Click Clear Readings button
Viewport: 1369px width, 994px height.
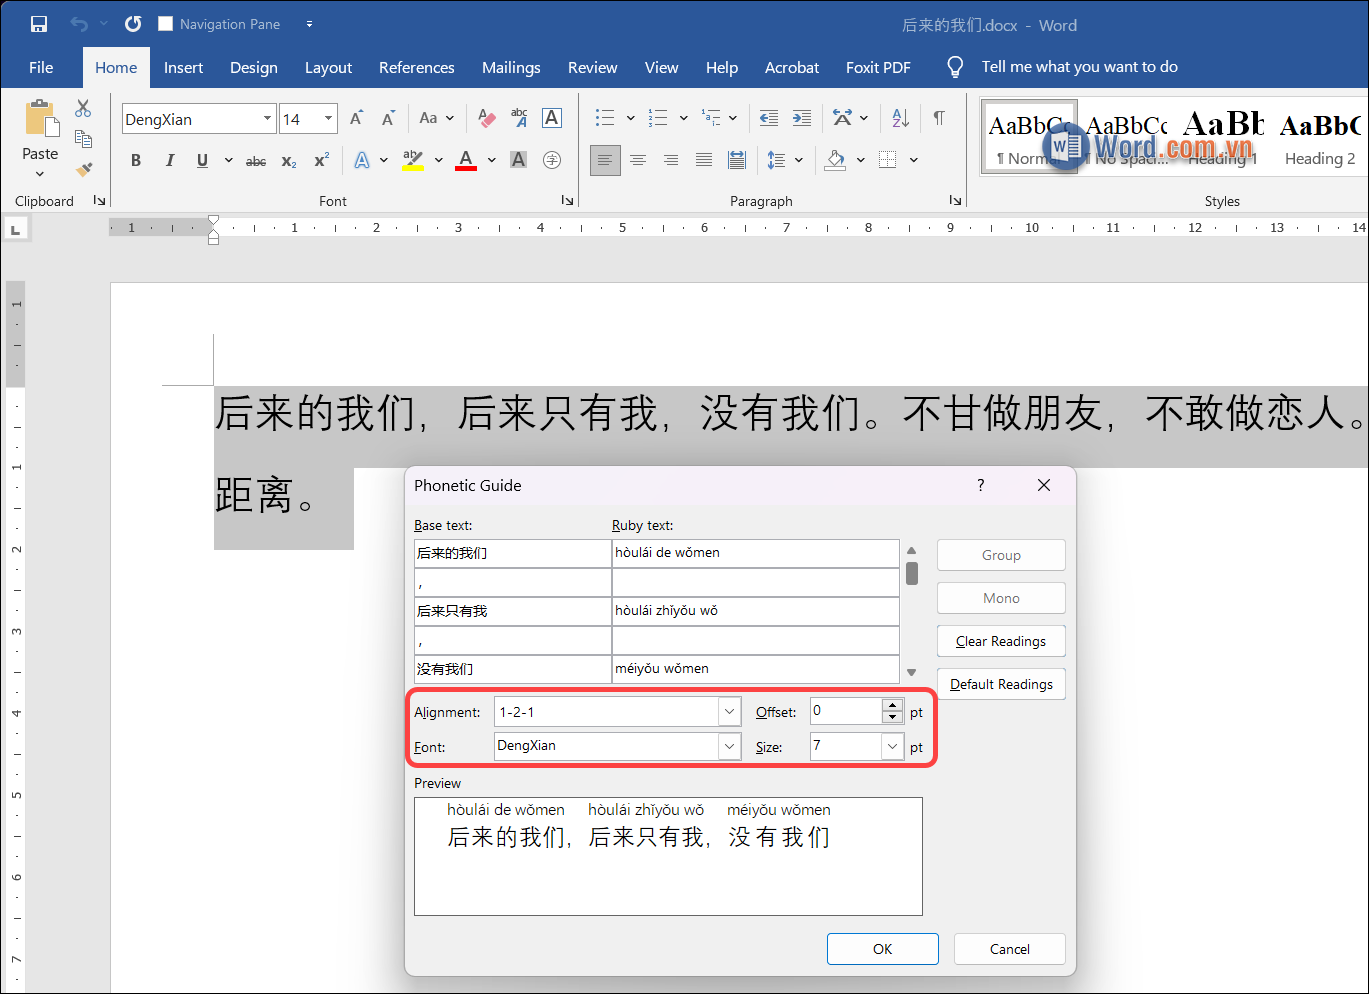(1001, 641)
